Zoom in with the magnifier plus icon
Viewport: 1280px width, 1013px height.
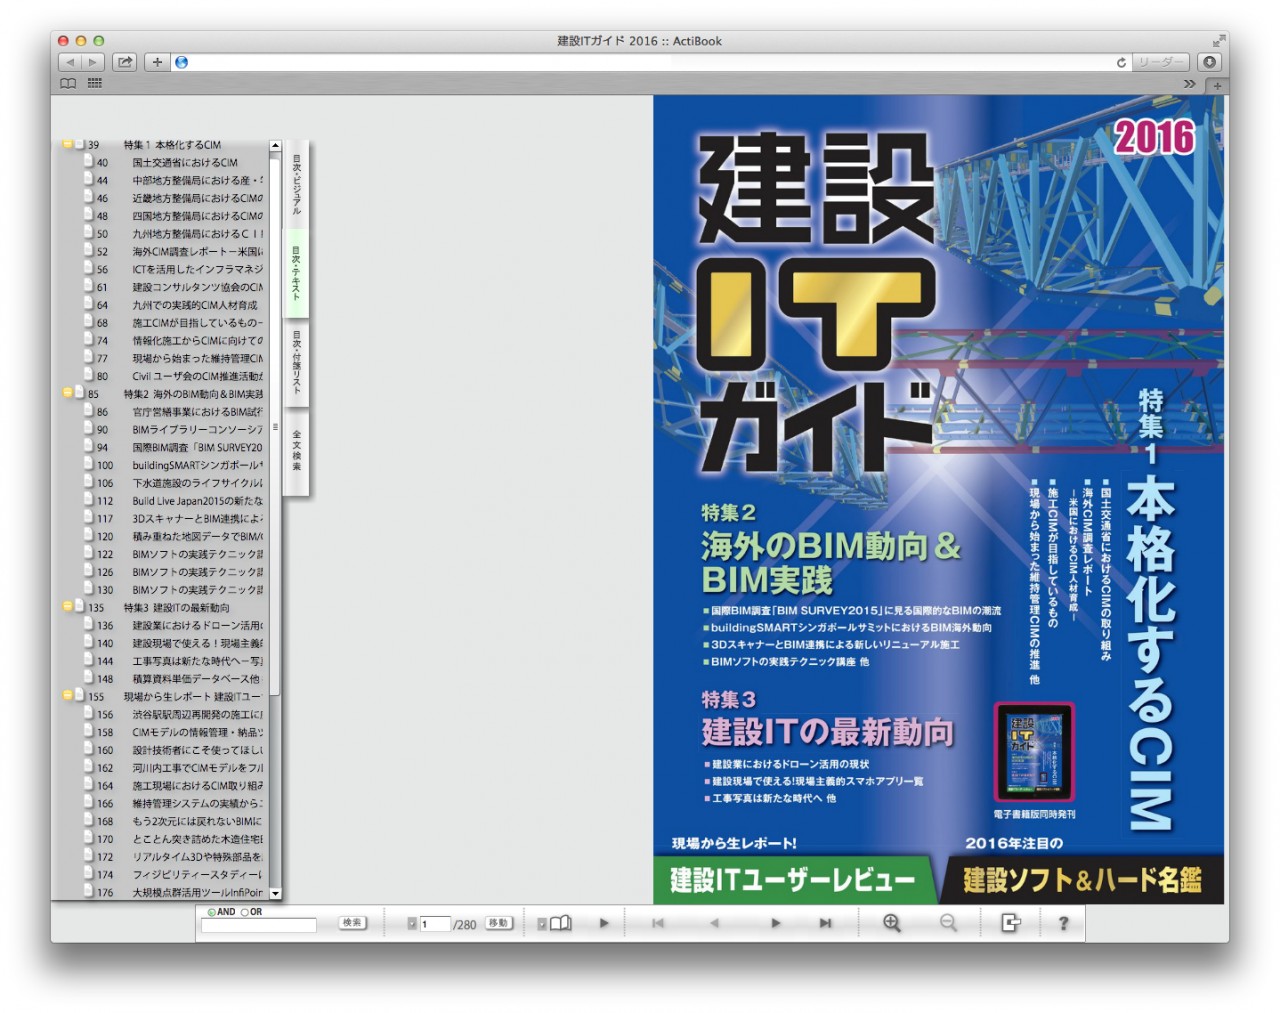[892, 923]
